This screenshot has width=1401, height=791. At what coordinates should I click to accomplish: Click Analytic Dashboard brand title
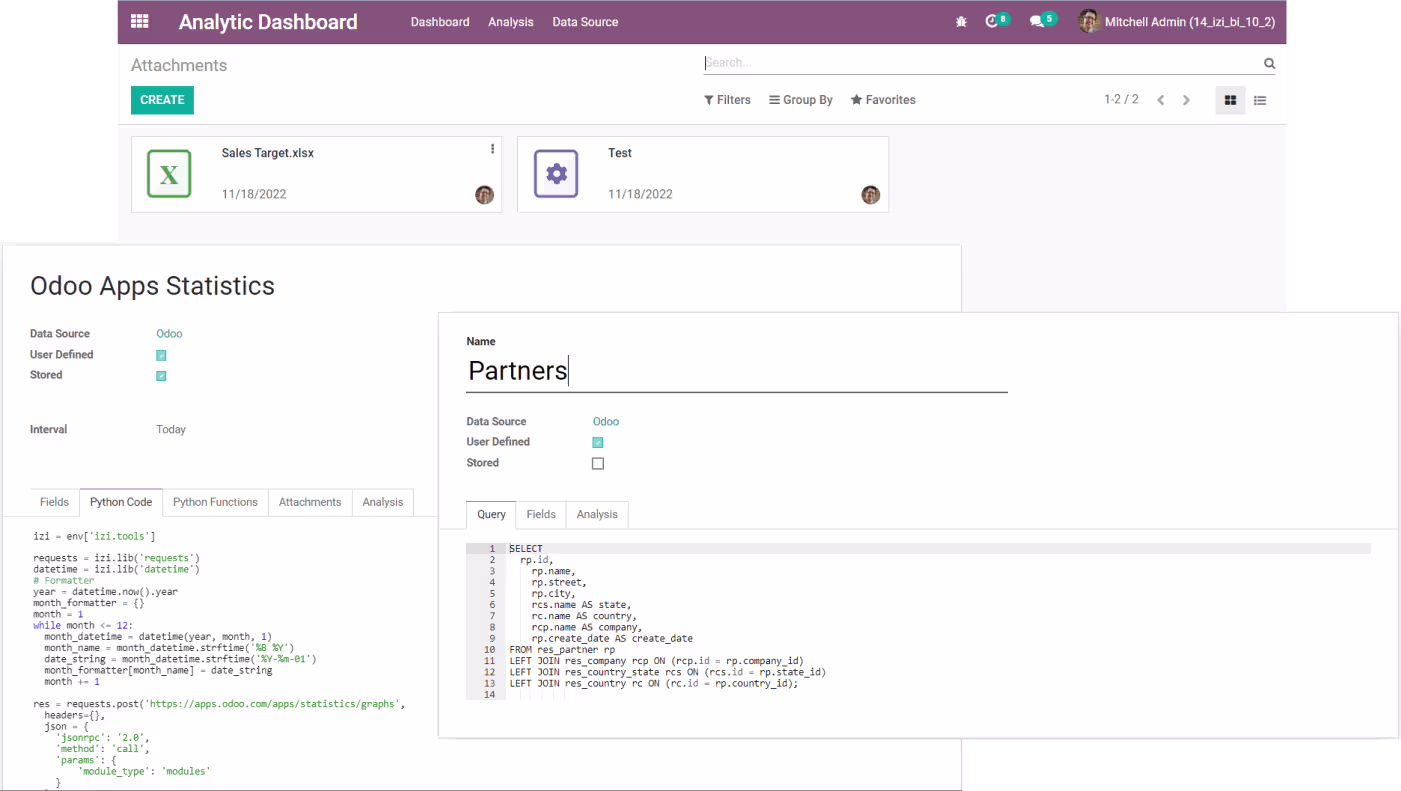click(268, 22)
